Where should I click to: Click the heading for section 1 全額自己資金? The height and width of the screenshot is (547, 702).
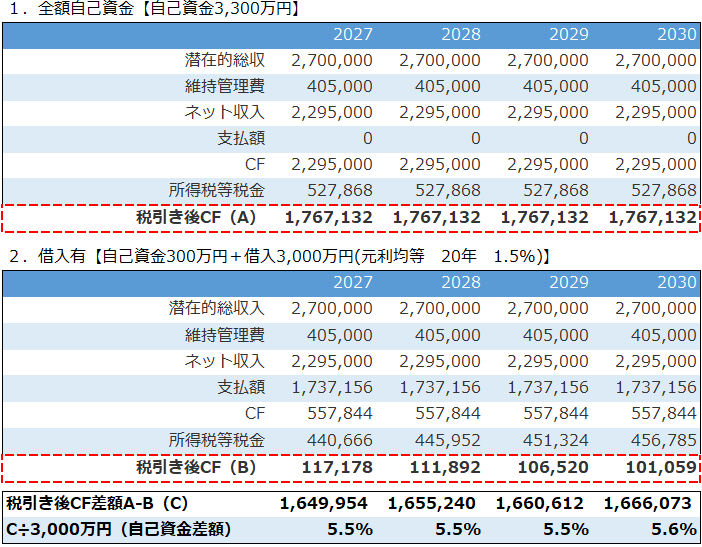[152, 10]
